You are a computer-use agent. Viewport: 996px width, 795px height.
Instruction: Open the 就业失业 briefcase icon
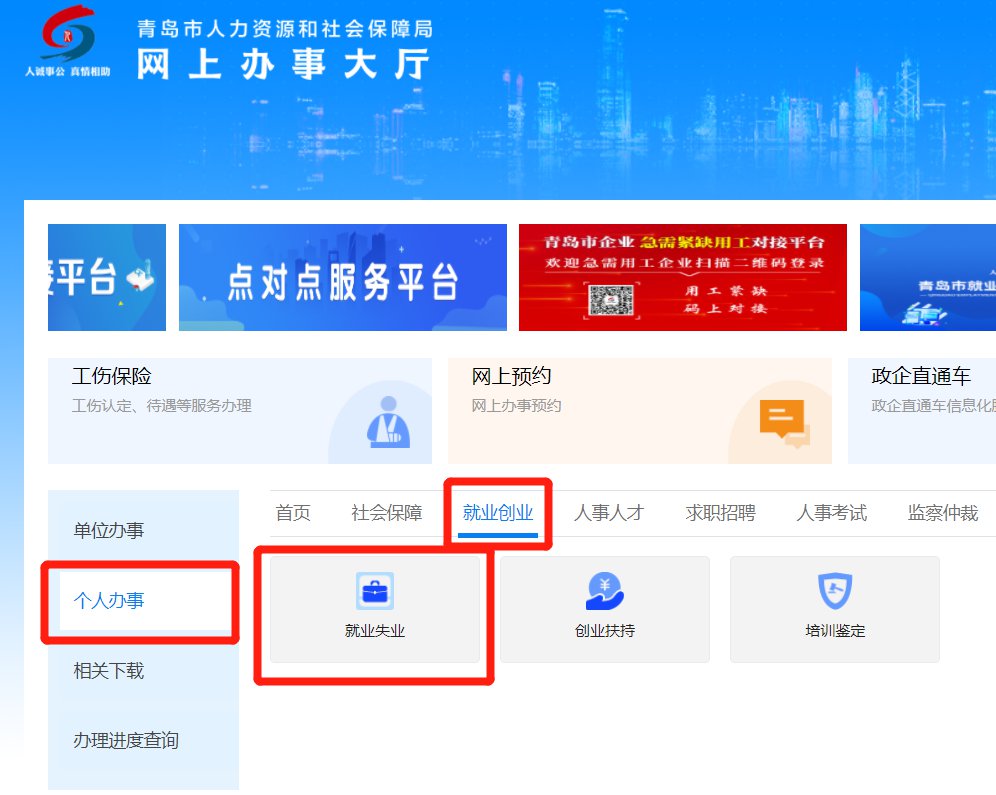pos(375,591)
